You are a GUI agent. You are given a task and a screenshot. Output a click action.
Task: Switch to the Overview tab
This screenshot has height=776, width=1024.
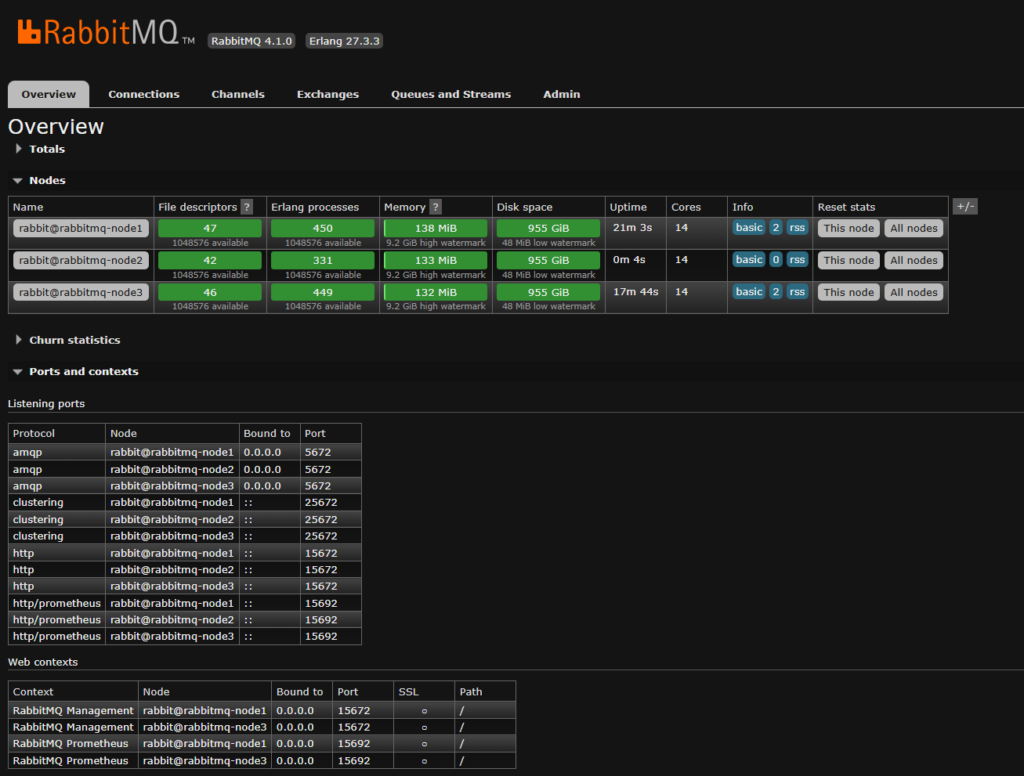[48, 94]
